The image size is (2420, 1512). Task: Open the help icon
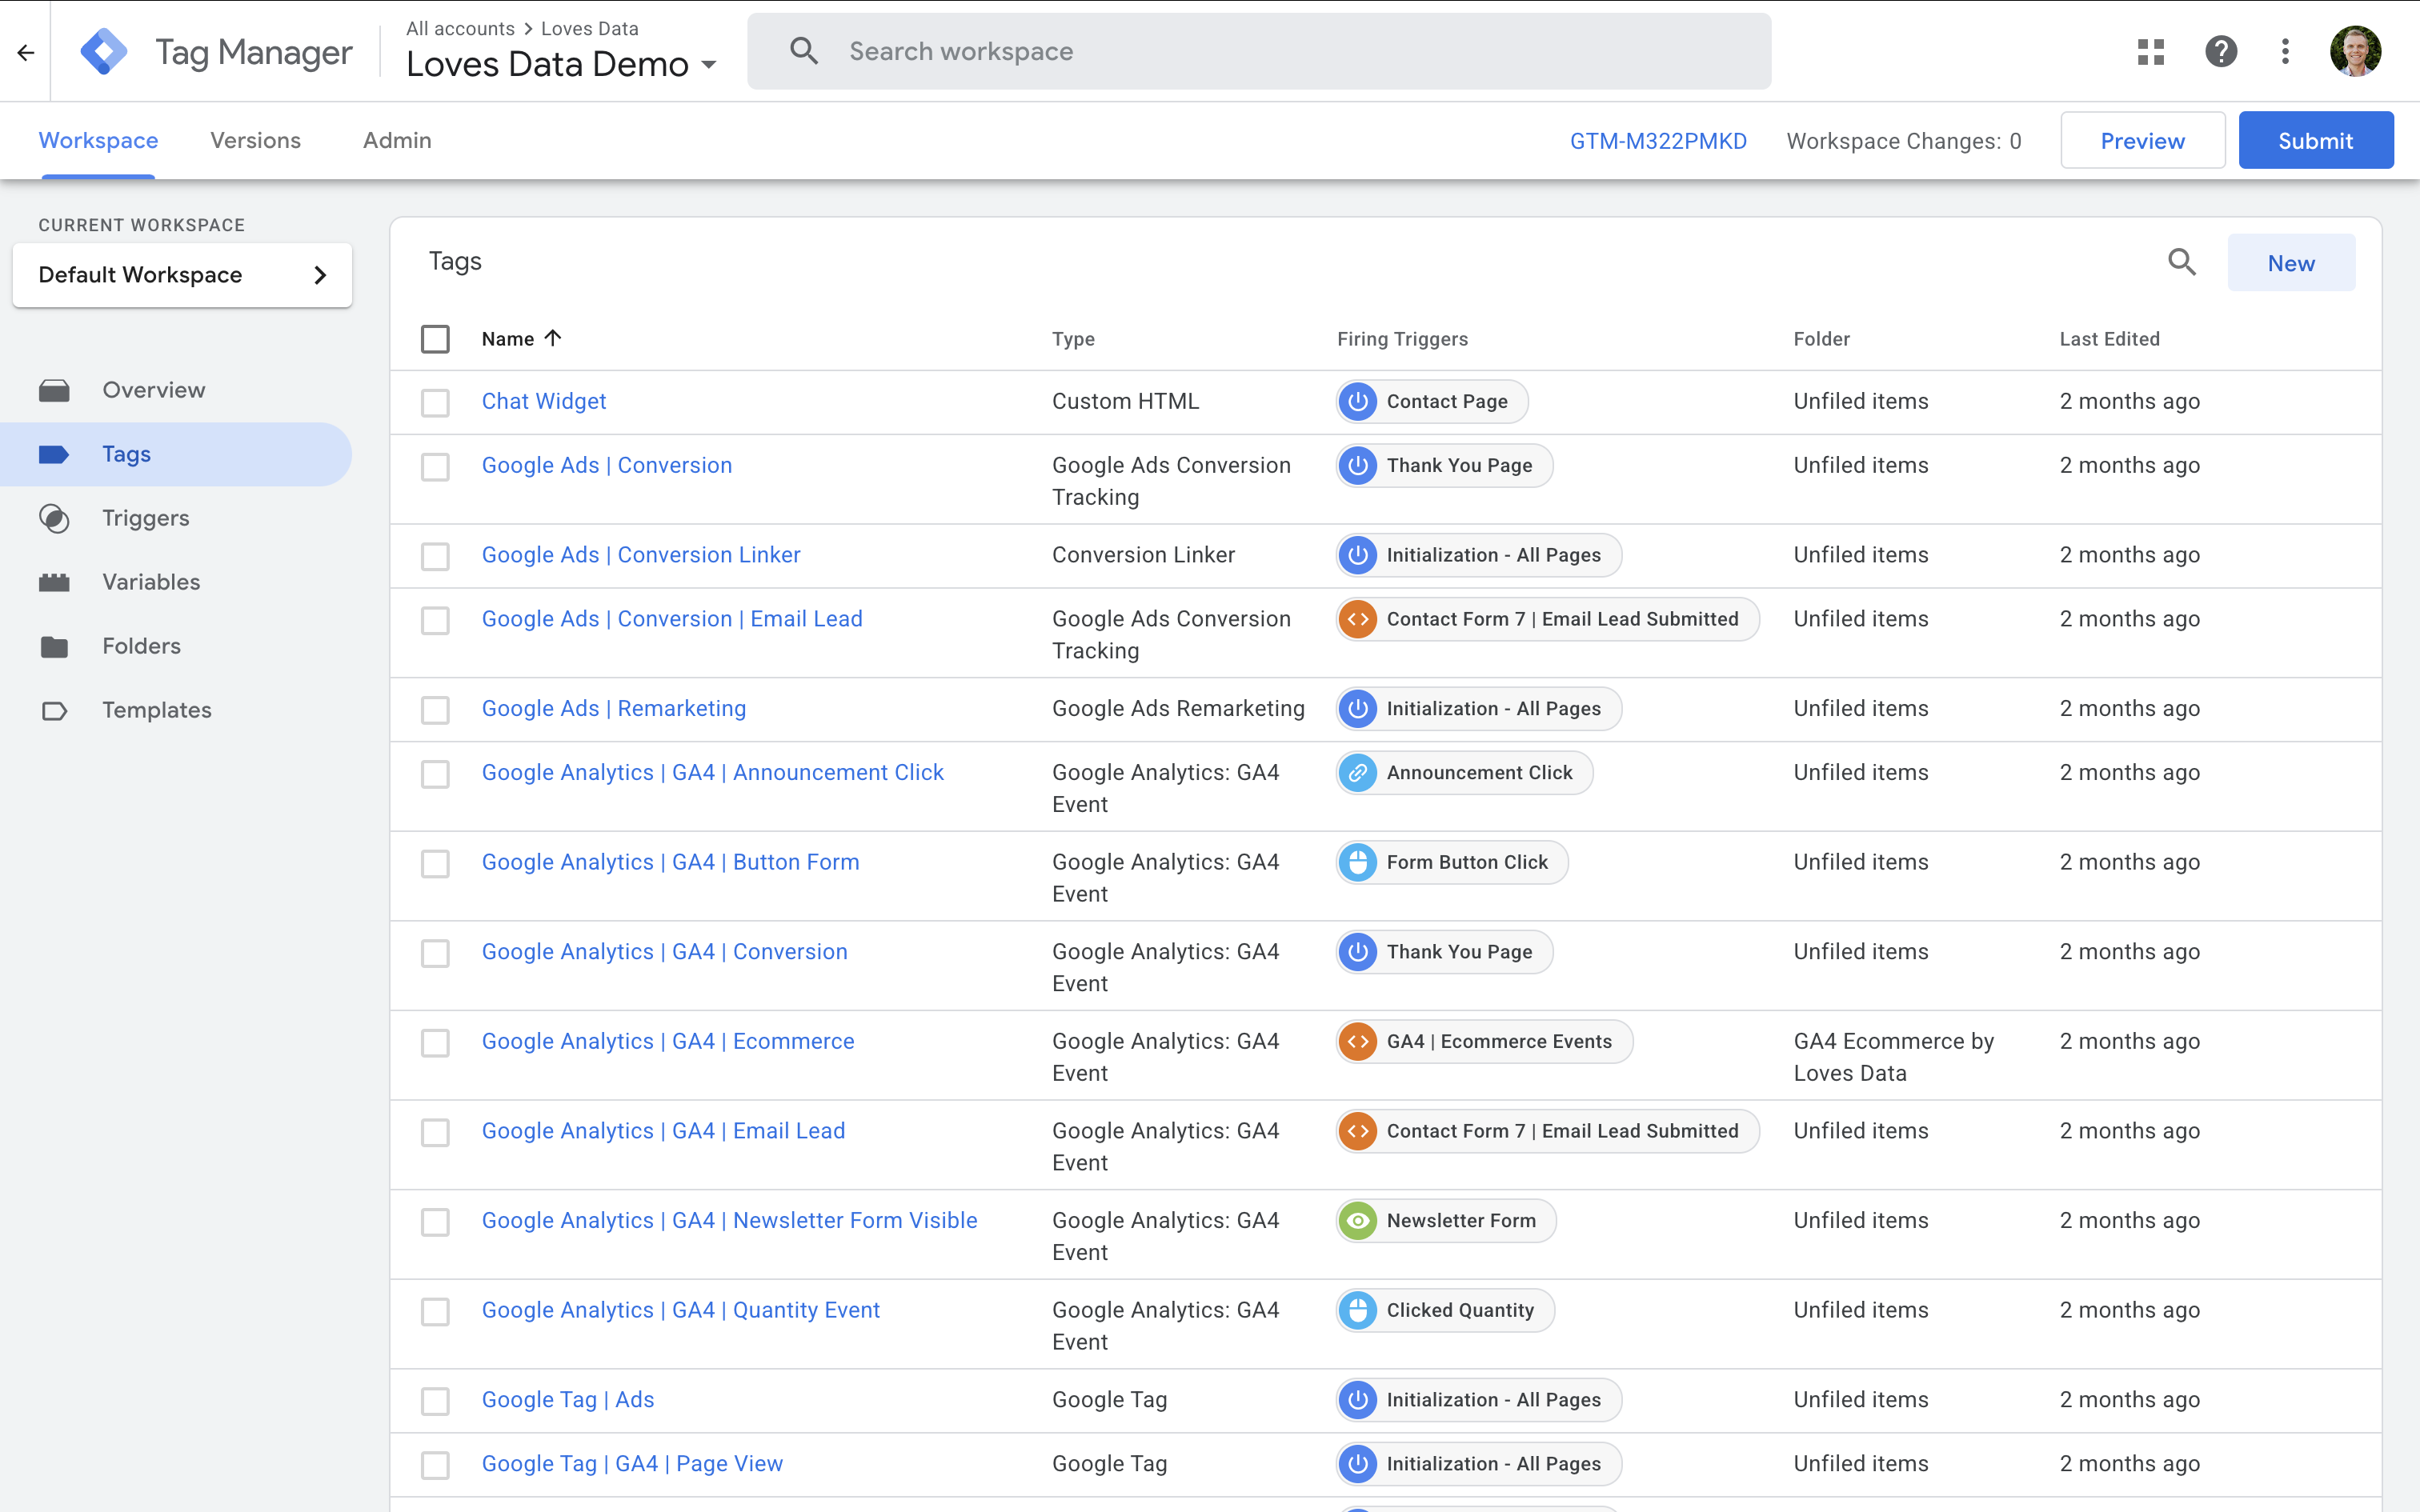tap(2221, 52)
